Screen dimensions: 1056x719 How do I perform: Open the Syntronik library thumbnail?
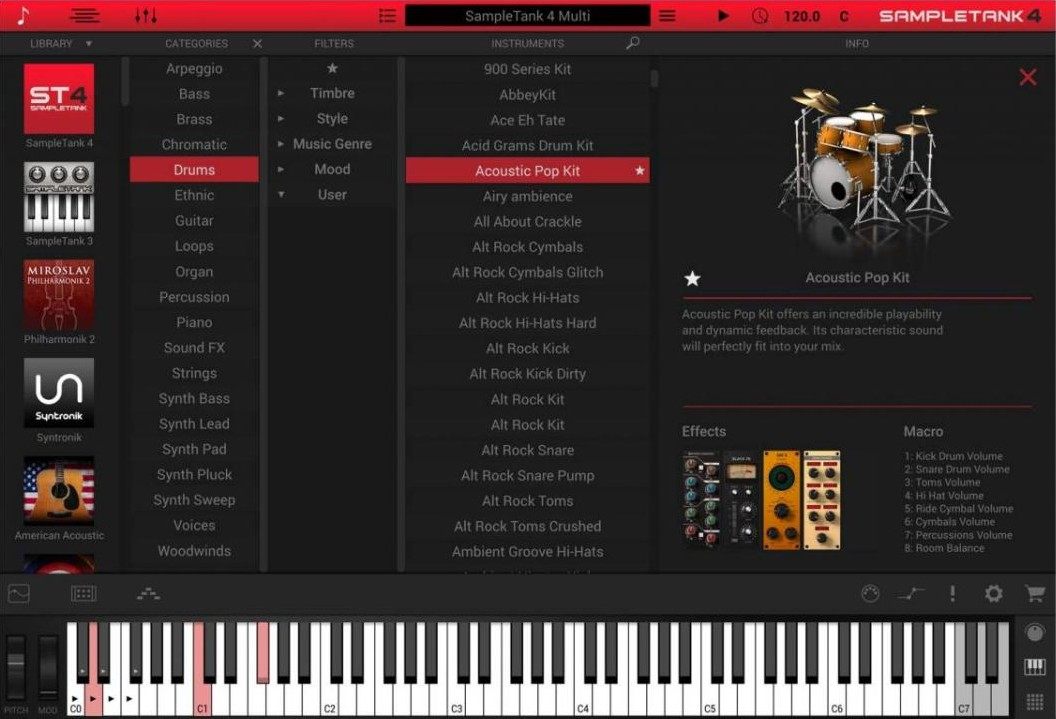click(x=57, y=392)
